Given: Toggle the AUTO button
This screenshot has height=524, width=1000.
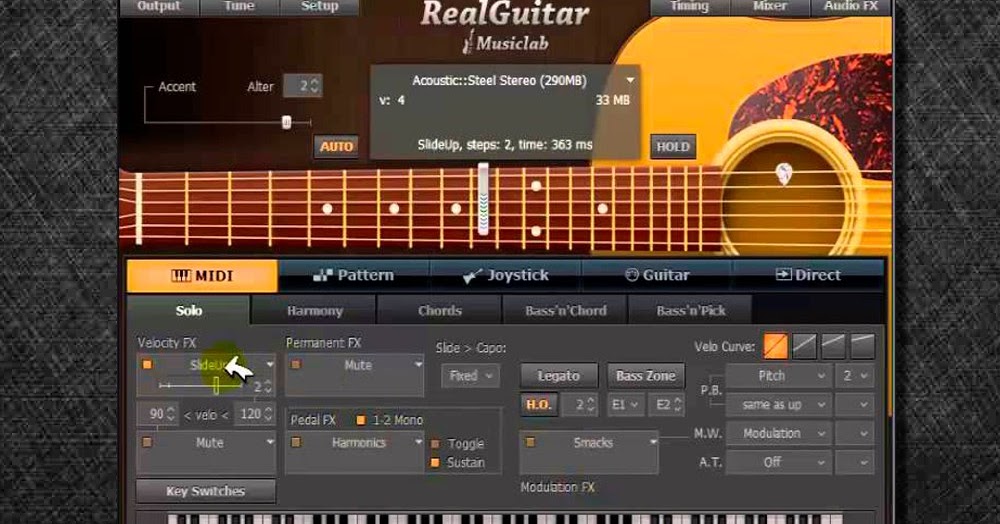Looking at the screenshot, I should 336,147.
